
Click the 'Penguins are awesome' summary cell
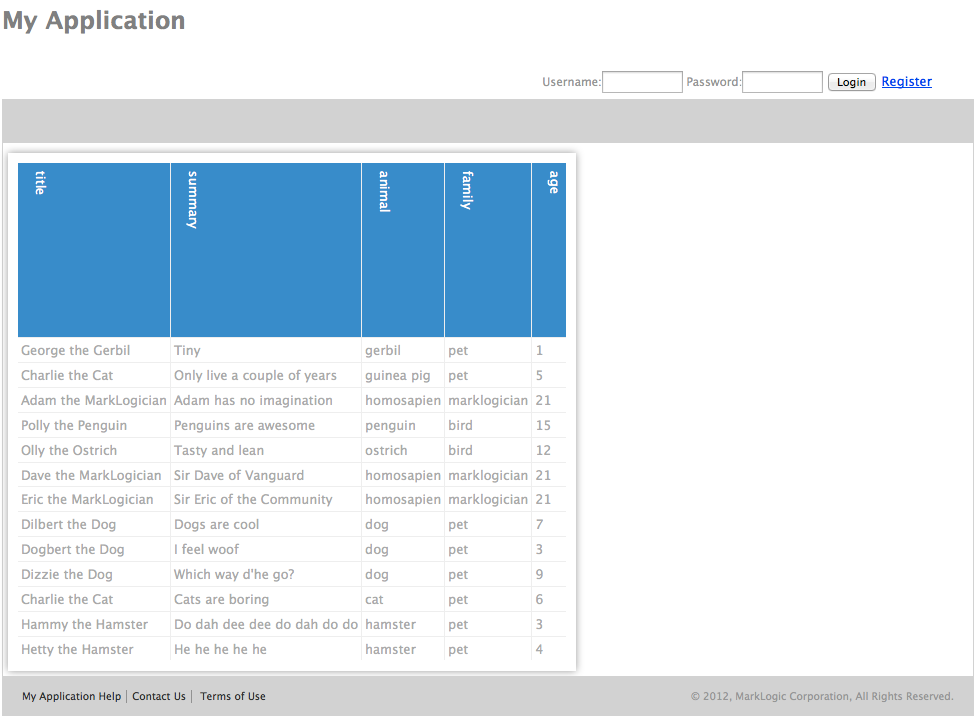(x=244, y=426)
